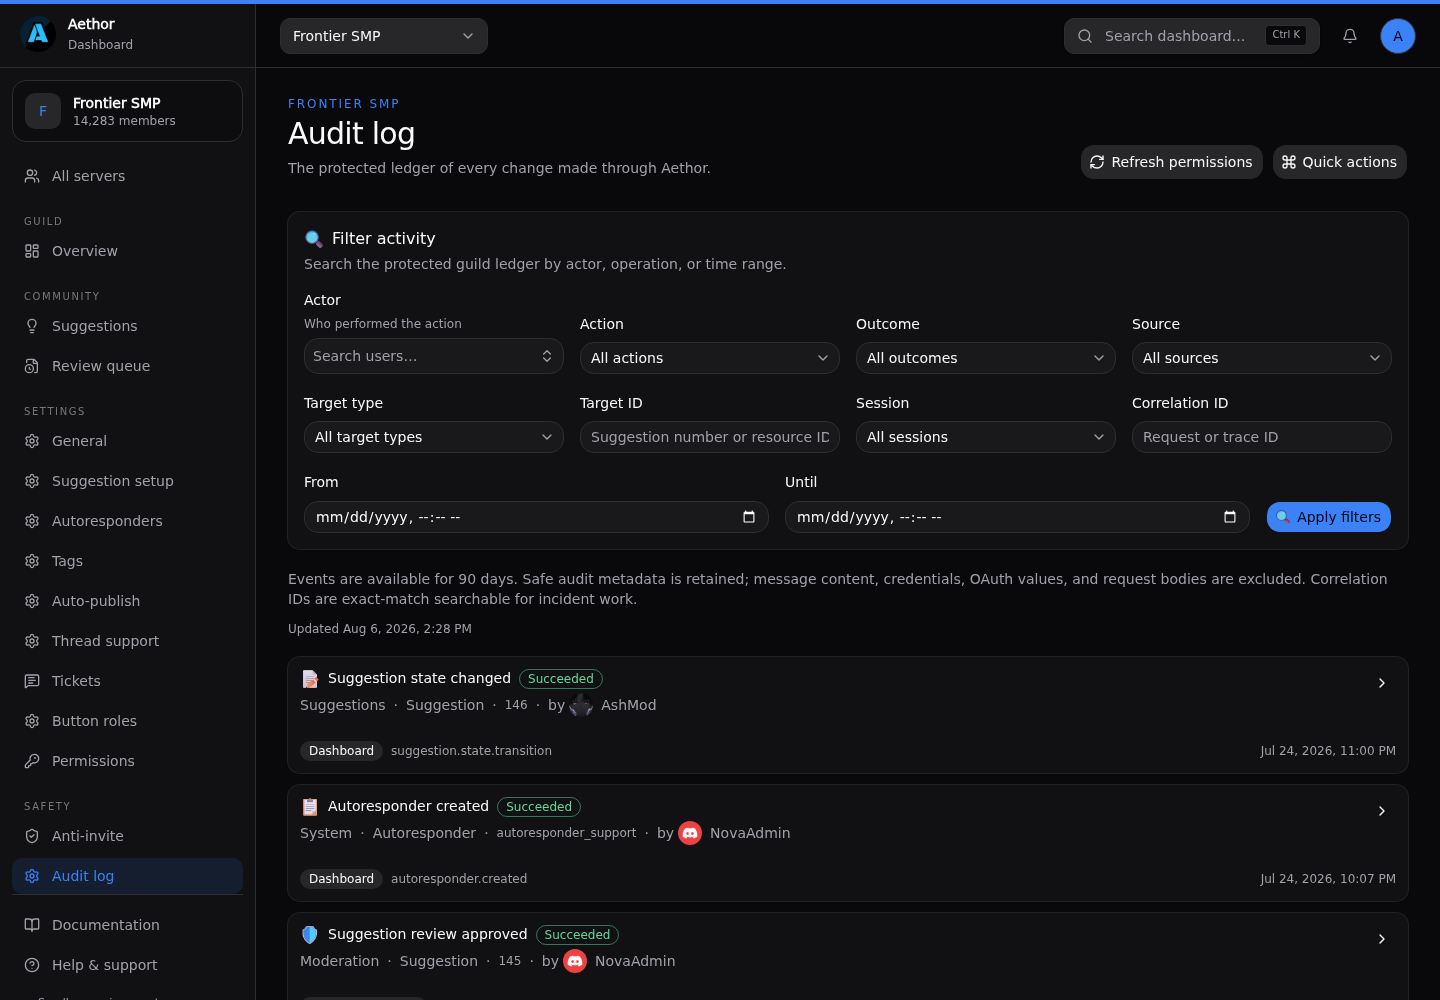Open the Permissions settings page
The image size is (1440, 1000).
(127, 761)
